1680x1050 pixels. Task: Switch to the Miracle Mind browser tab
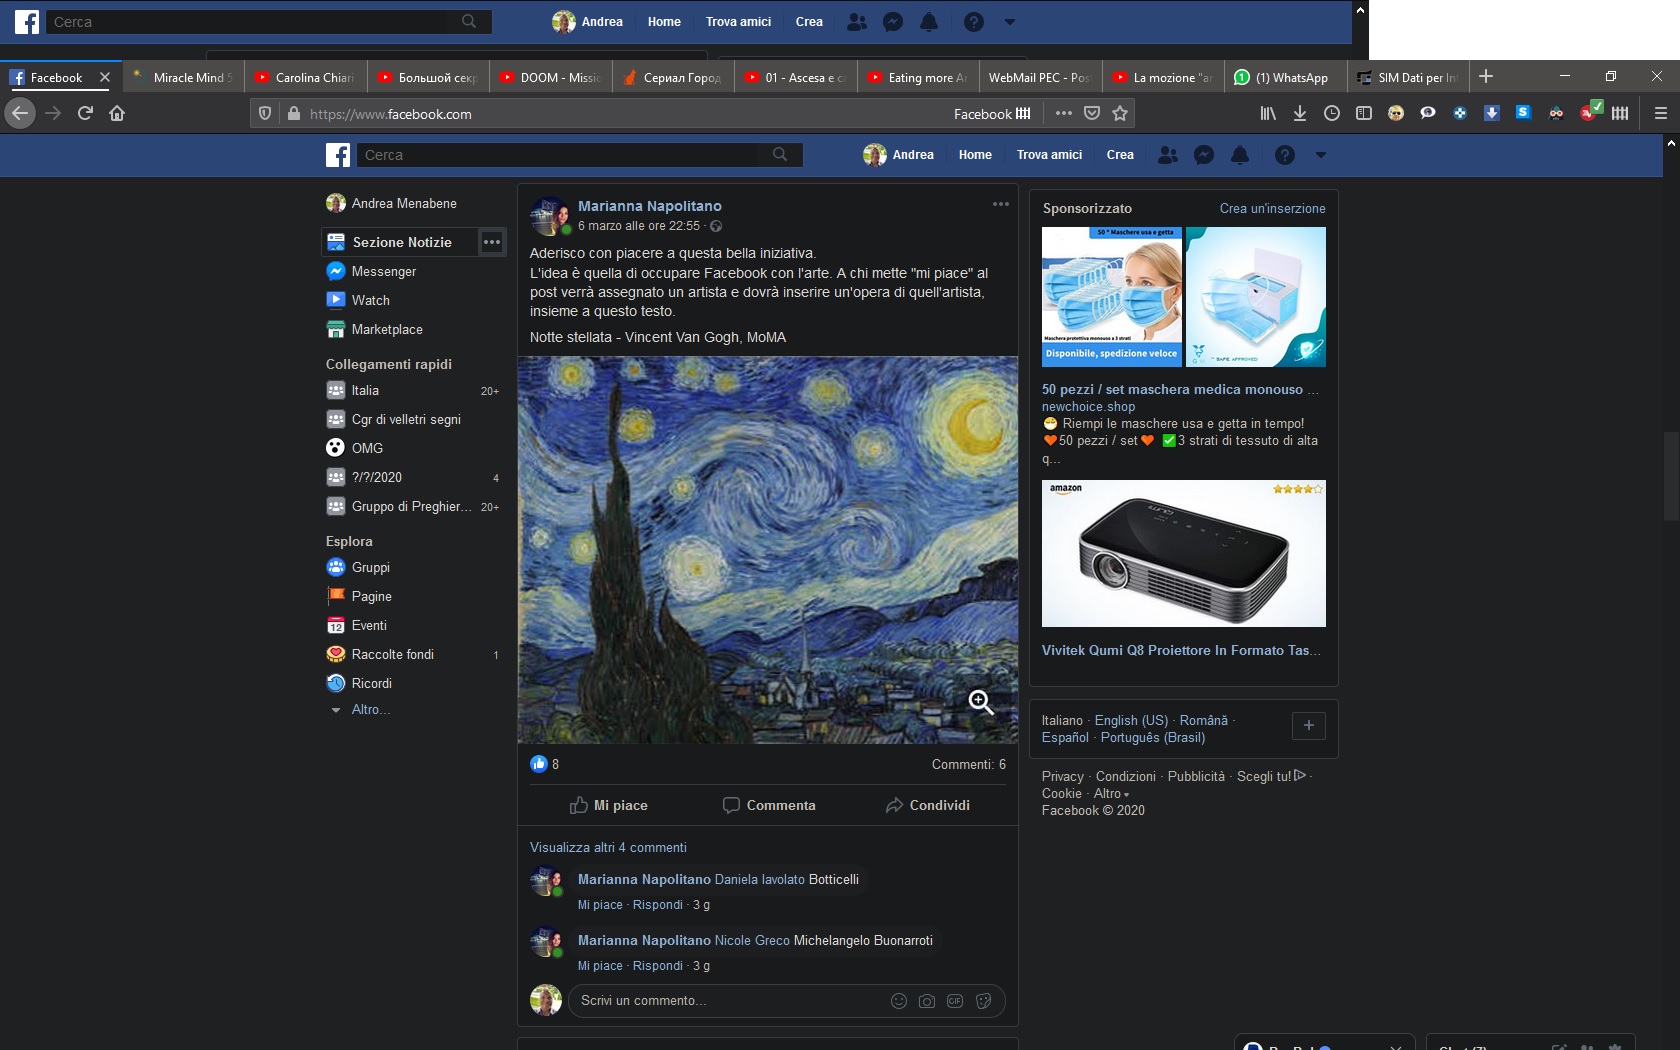coord(184,77)
